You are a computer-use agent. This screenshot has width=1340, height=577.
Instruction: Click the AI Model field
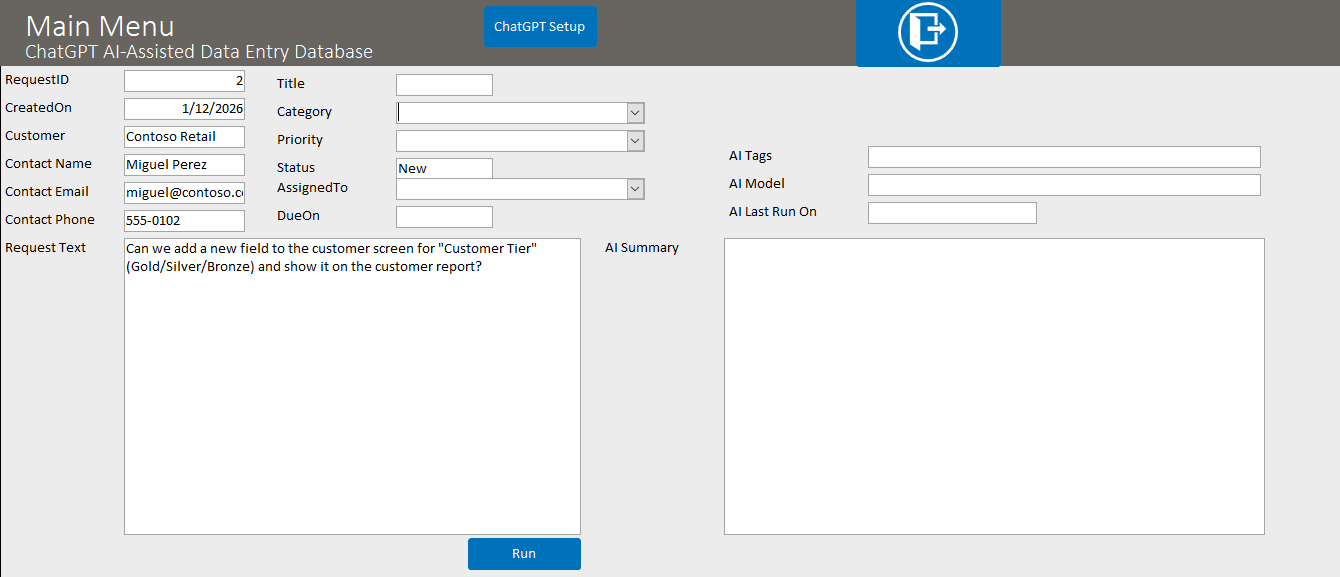1064,185
